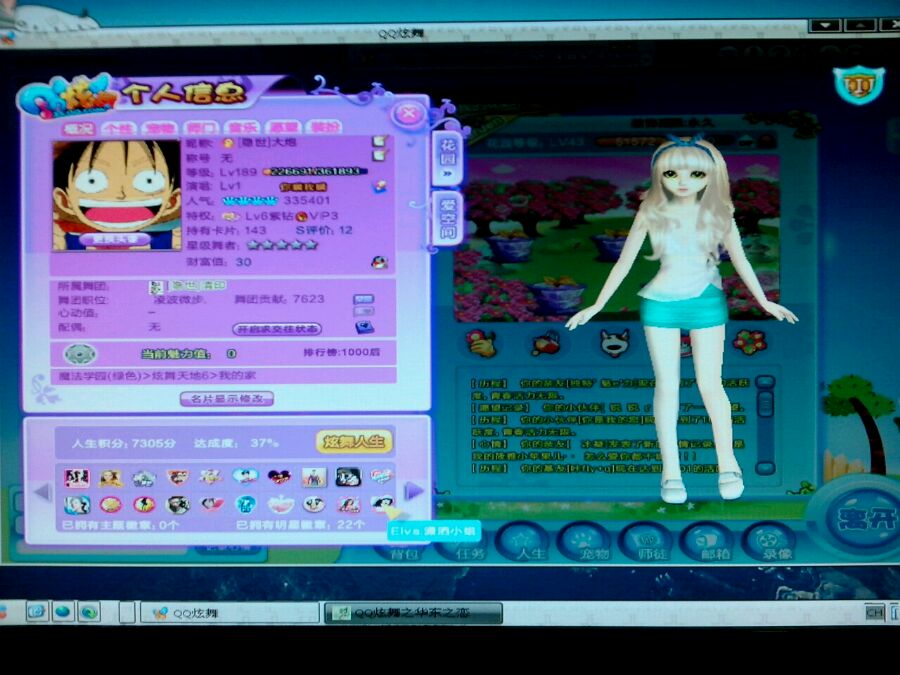Click the Lv189 experience bar
This screenshot has width=900, height=675.
[315, 171]
